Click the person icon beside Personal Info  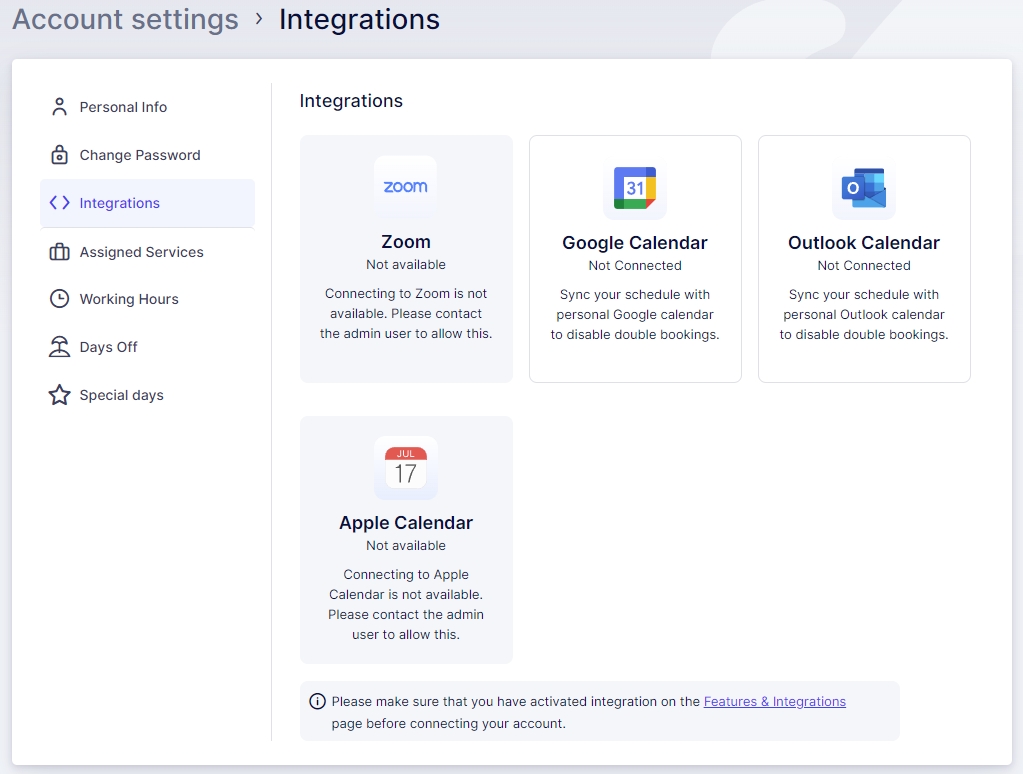(59, 107)
